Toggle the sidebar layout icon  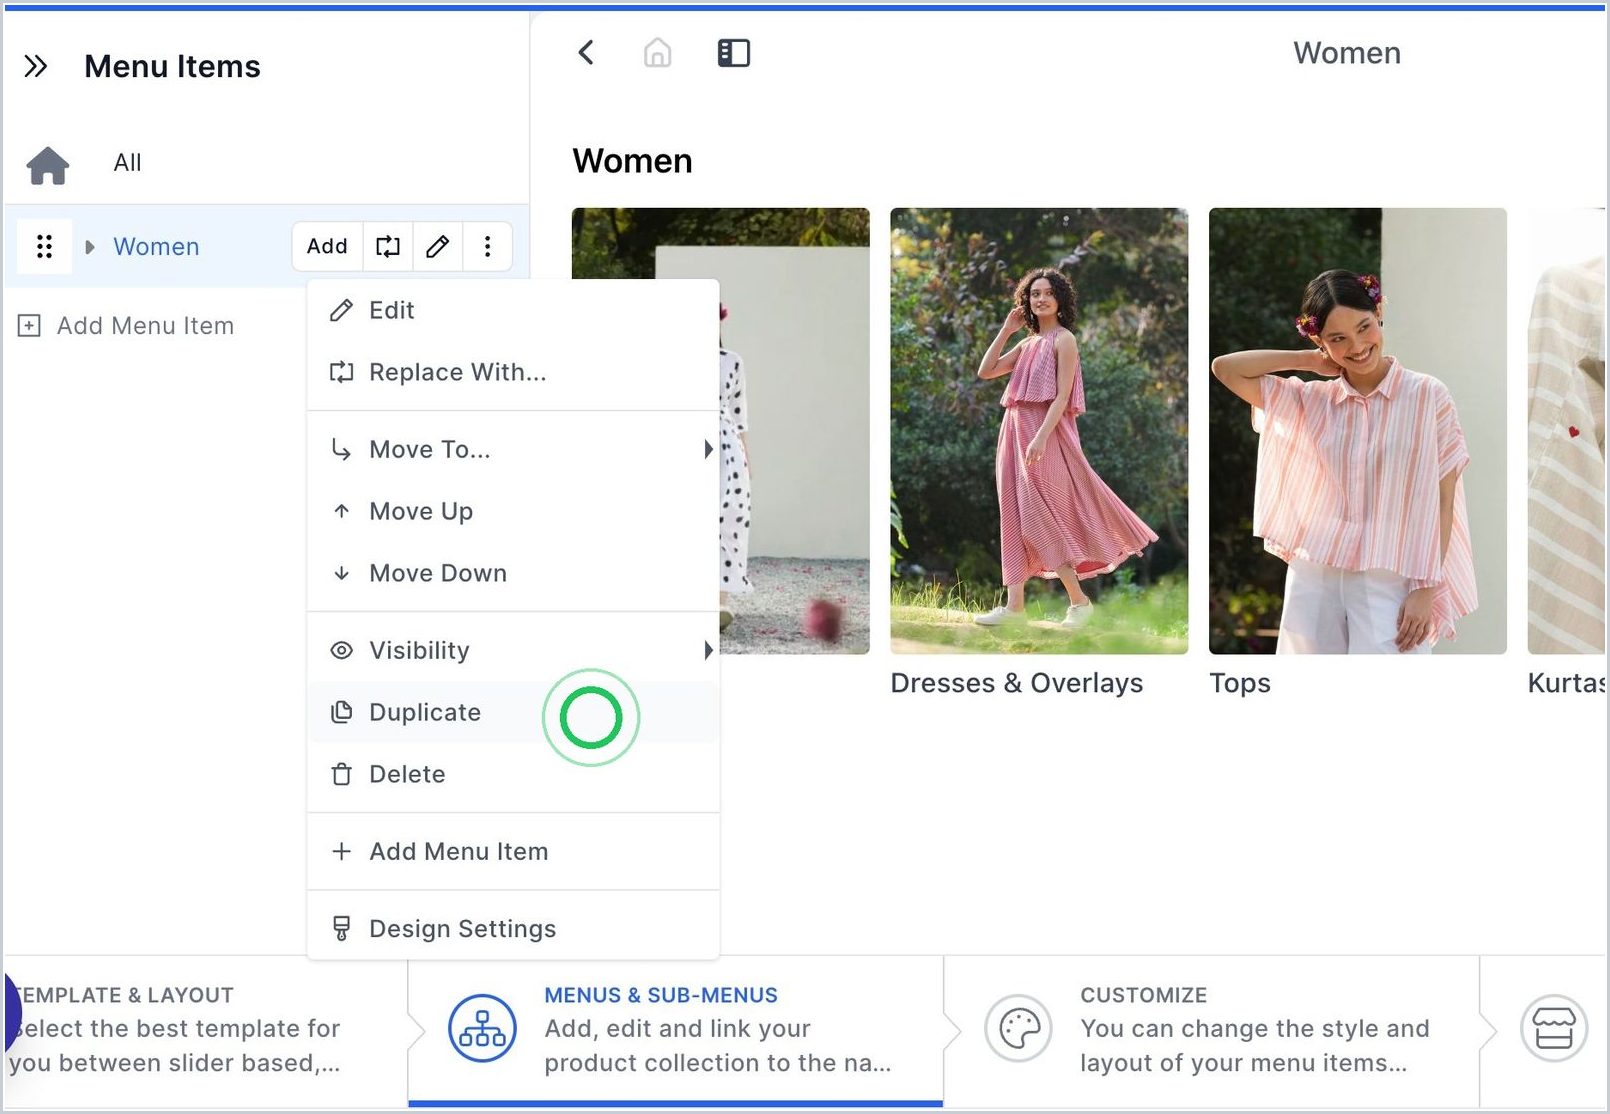pos(734,53)
